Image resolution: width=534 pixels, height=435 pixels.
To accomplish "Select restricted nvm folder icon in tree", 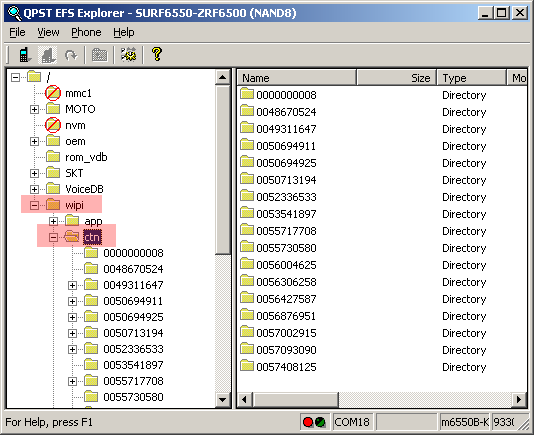I will tap(53, 125).
